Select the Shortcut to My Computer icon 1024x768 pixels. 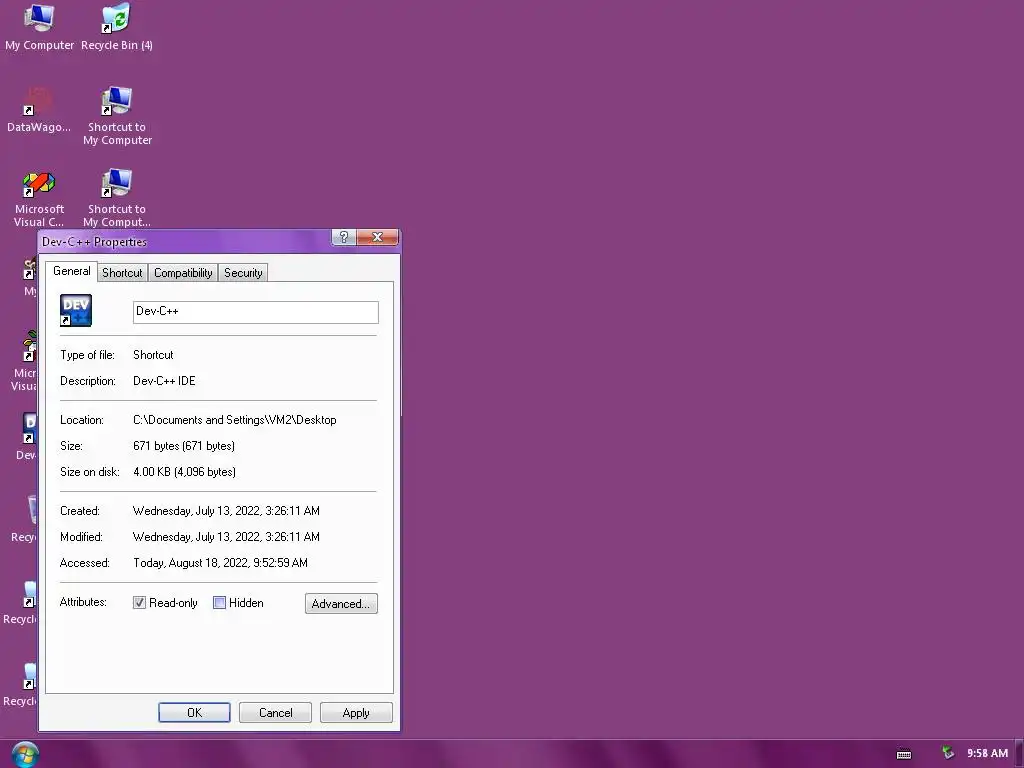pos(117,116)
